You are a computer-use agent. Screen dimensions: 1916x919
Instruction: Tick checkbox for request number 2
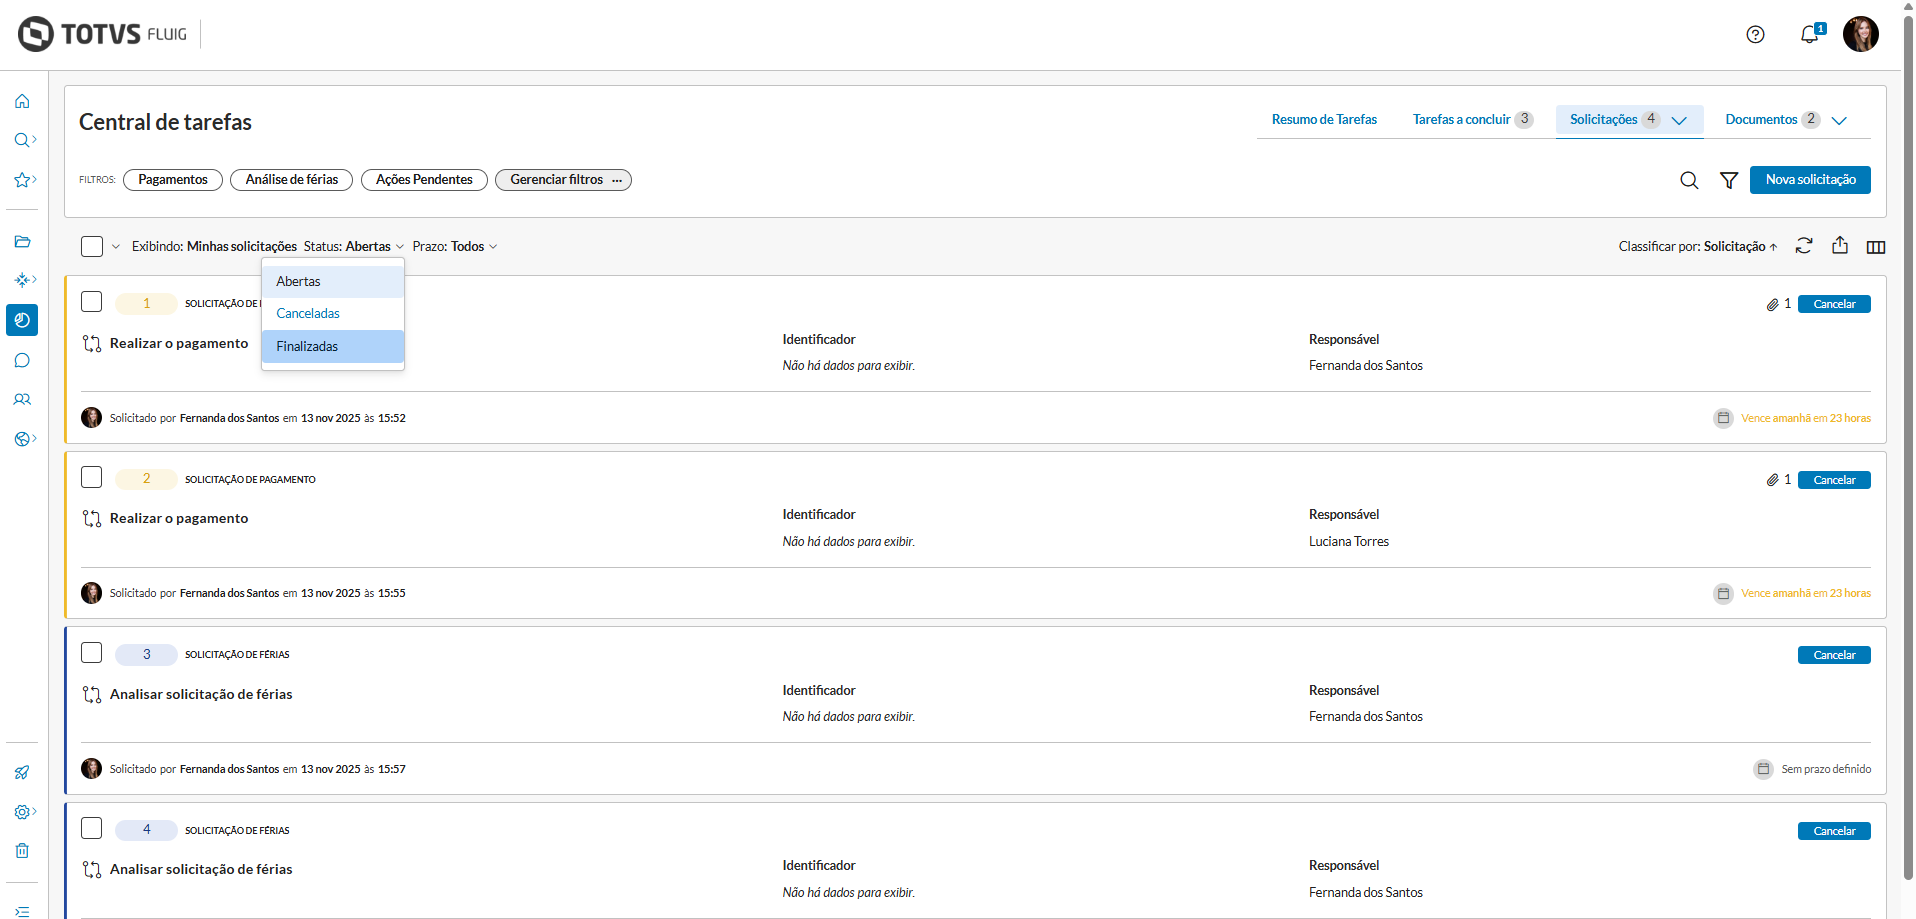click(x=92, y=477)
